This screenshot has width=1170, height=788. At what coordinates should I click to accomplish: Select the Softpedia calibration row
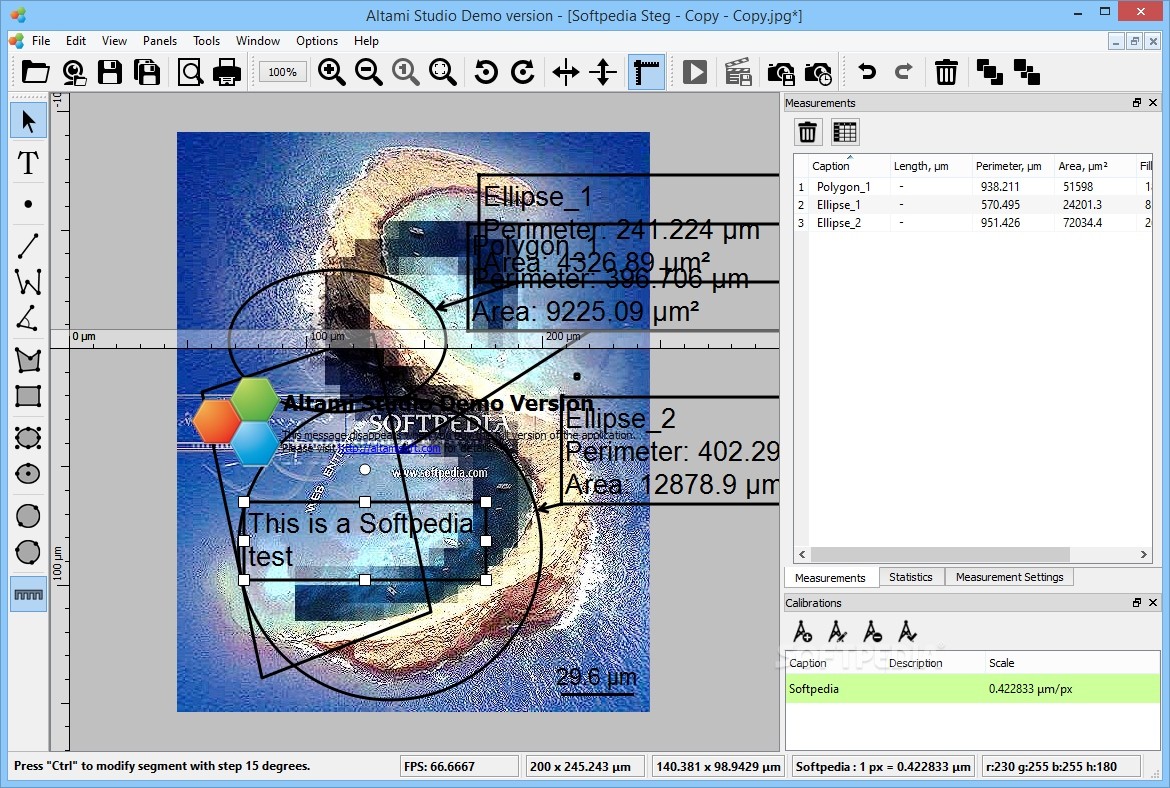(x=972, y=689)
